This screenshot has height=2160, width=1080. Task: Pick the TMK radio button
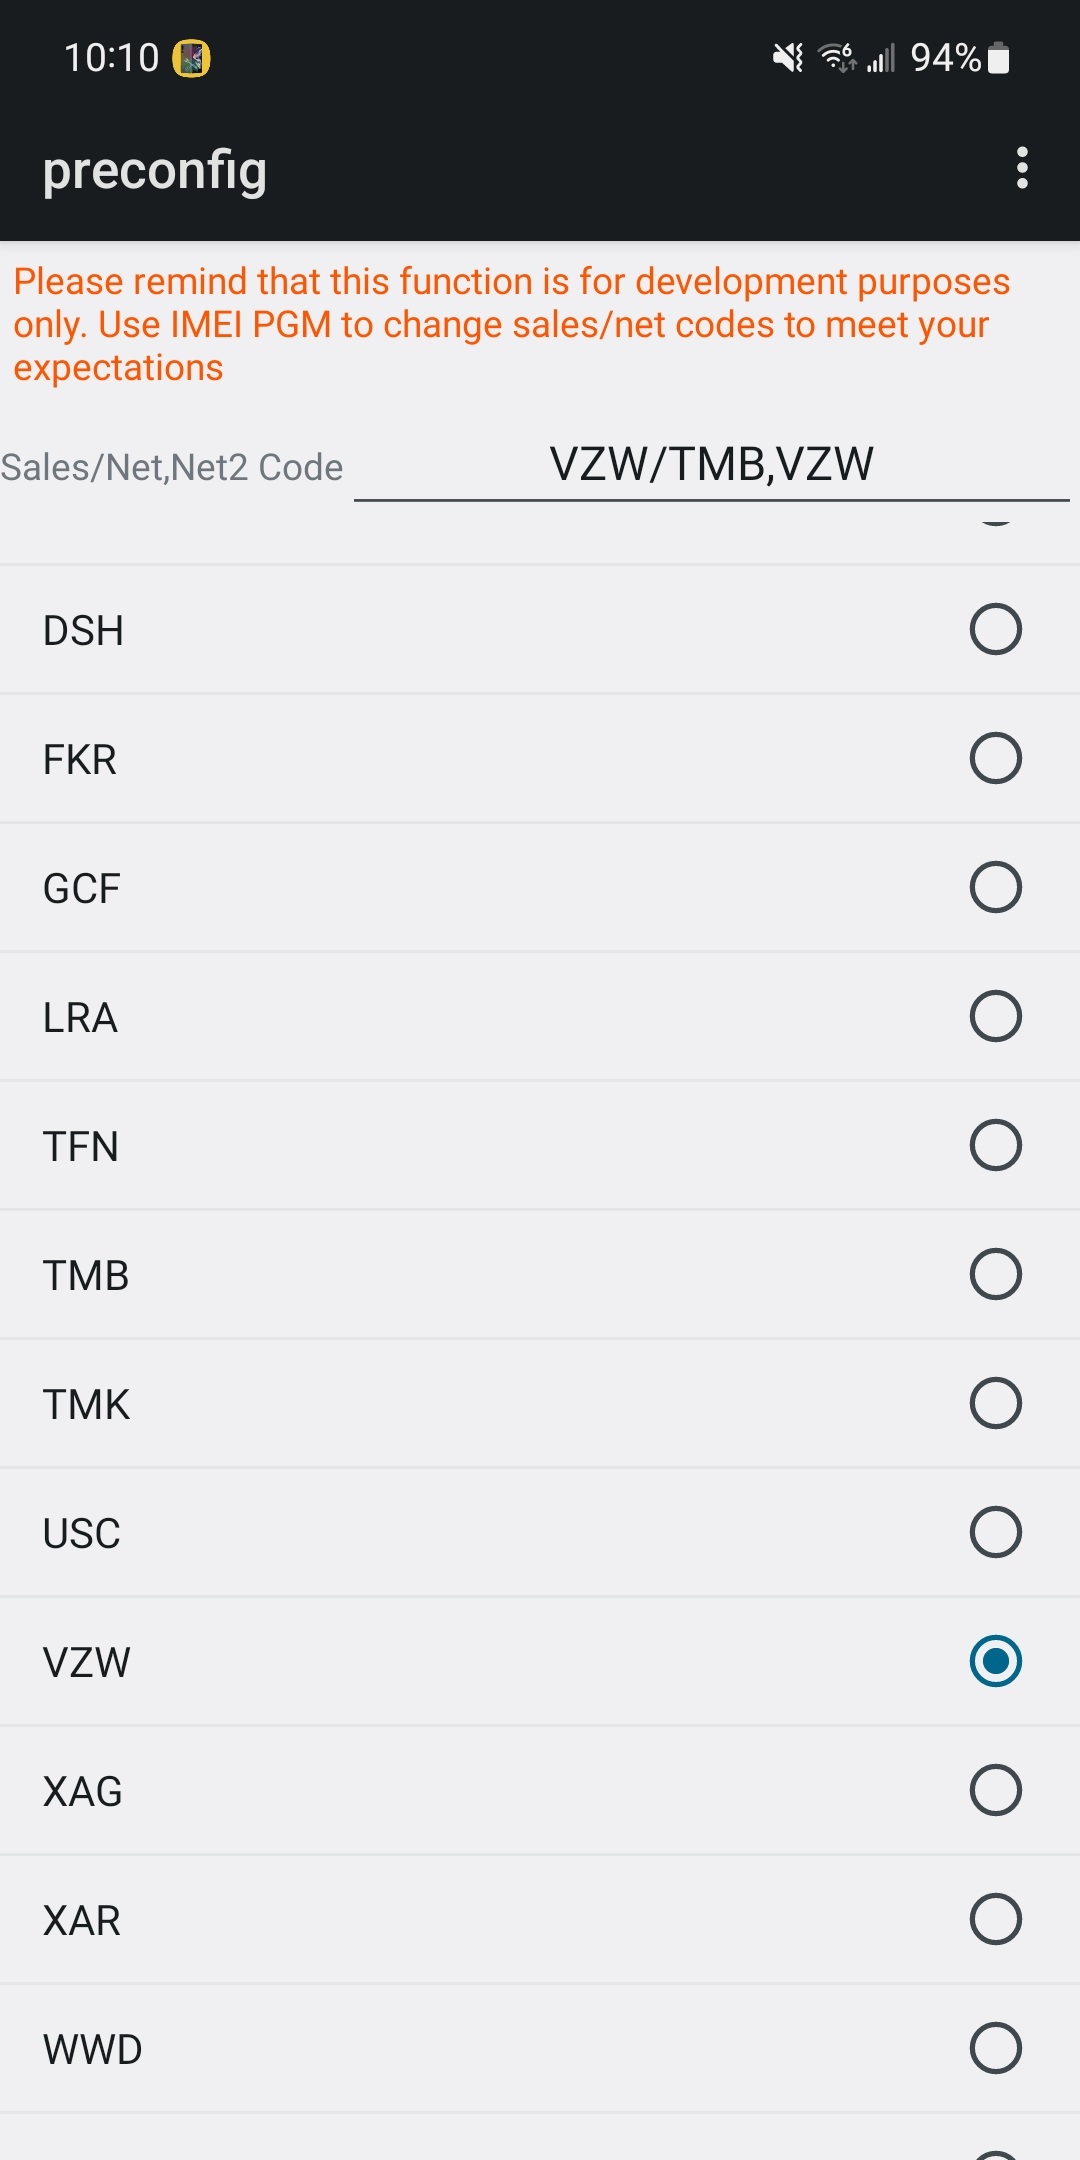(x=995, y=1403)
